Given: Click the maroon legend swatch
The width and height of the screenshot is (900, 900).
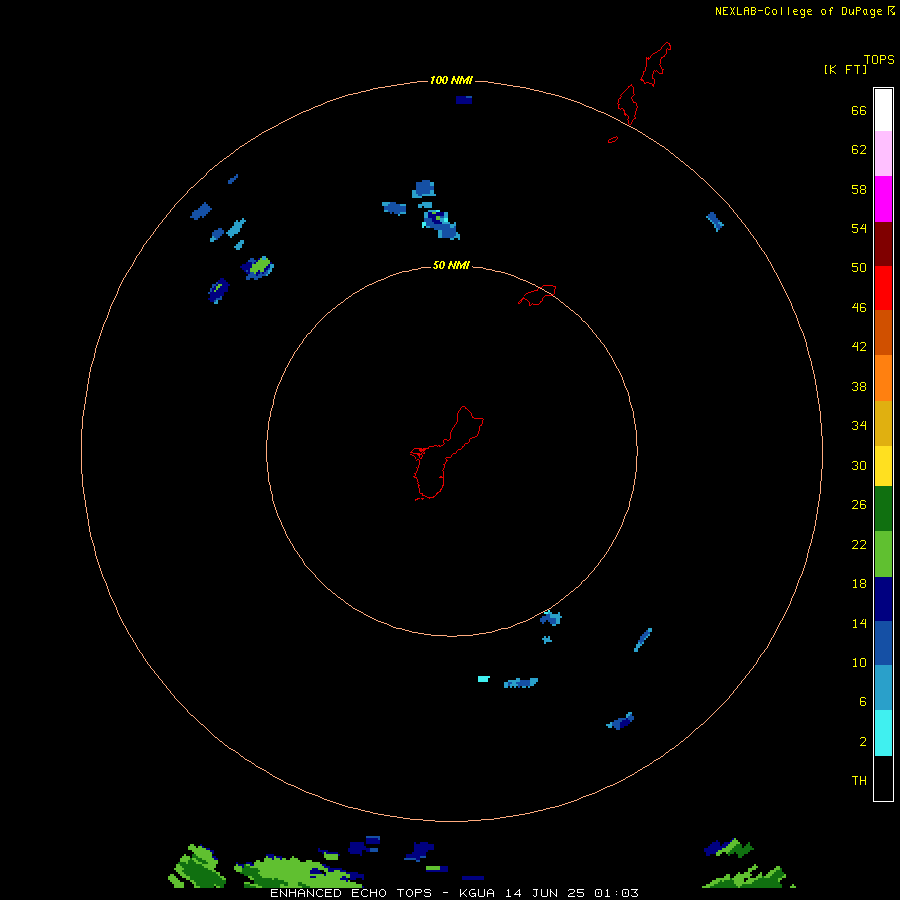Looking at the screenshot, I should 883,244.
